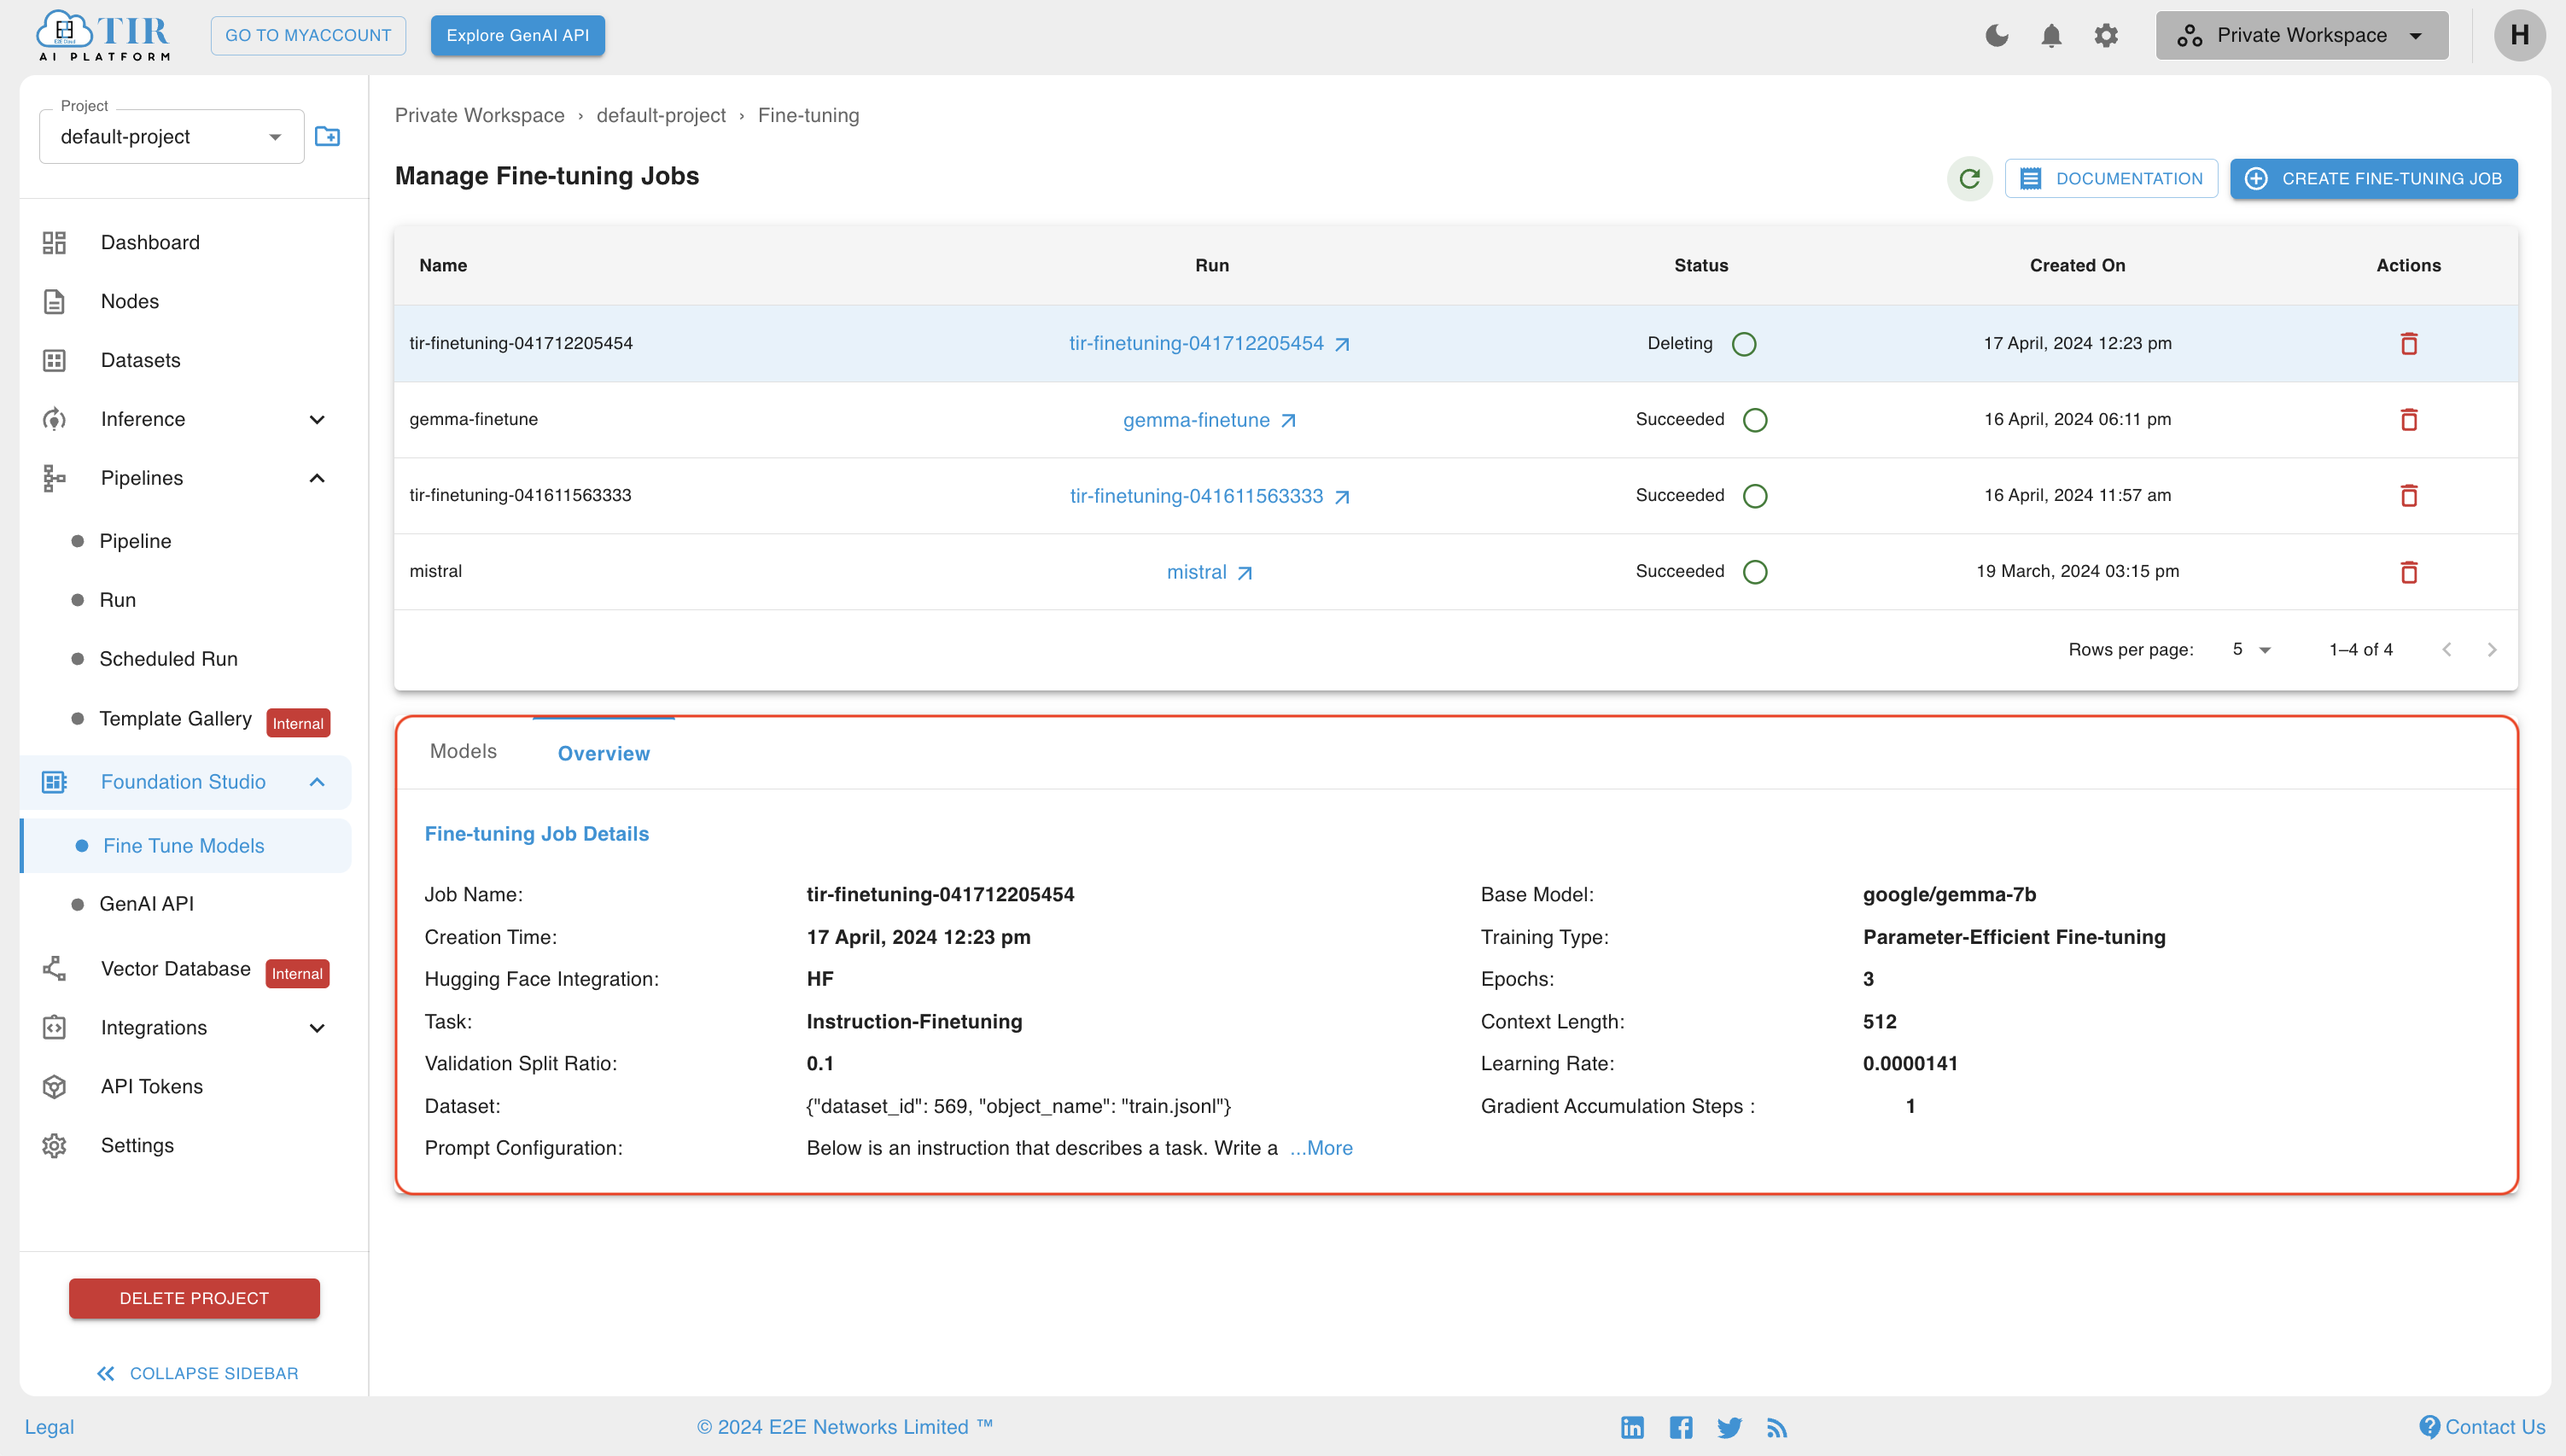
Task: Open the user avatar H menu
Action: click(x=2519, y=36)
